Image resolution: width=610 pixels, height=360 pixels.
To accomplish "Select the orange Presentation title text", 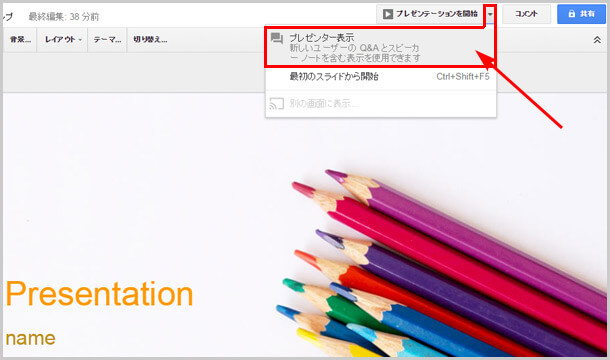I will [x=99, y=294].
